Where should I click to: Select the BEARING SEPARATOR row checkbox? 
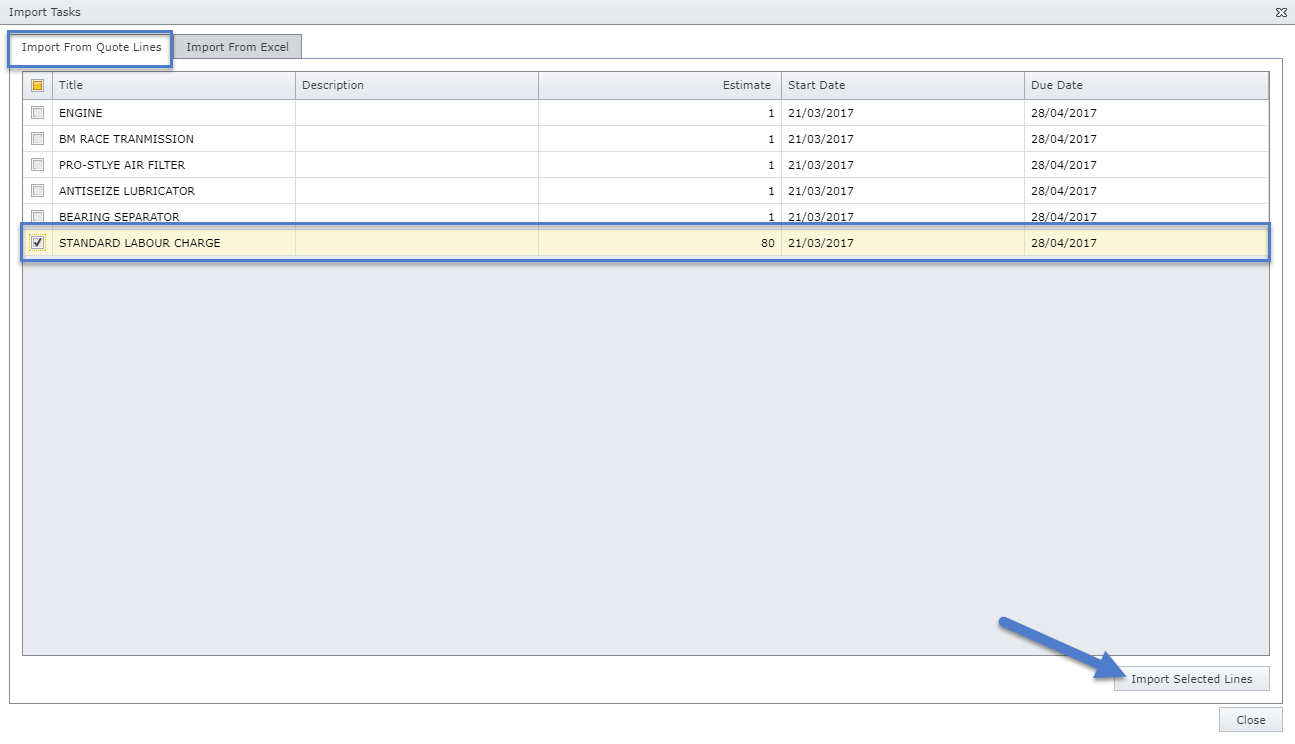[38, 216]
